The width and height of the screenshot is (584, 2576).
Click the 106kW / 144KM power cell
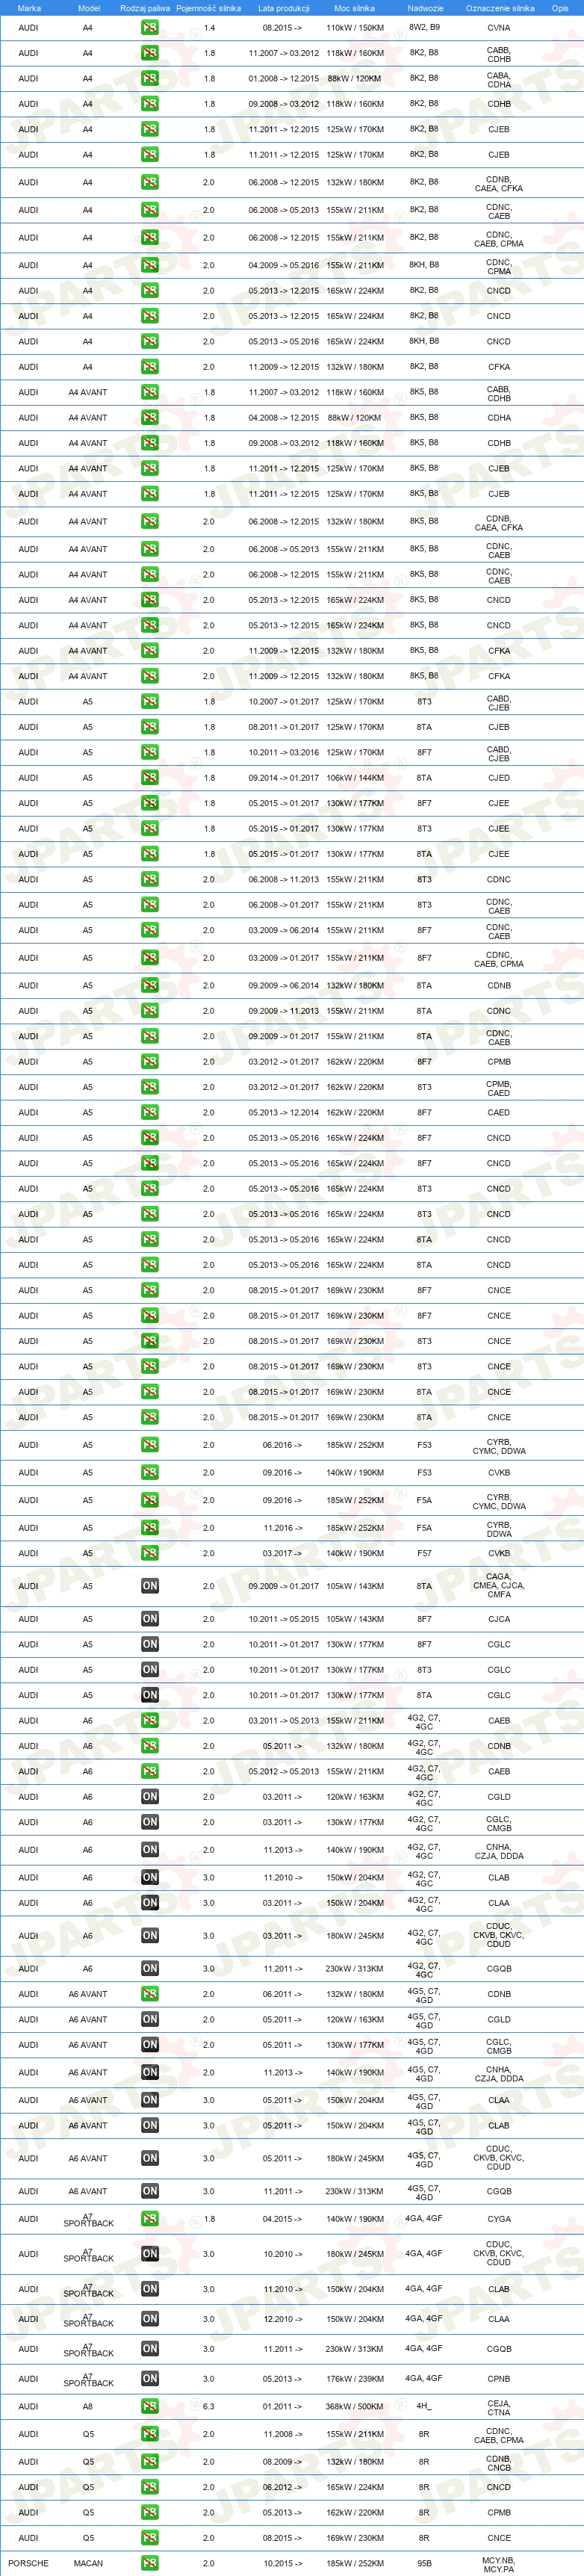[x=354, y=777]
